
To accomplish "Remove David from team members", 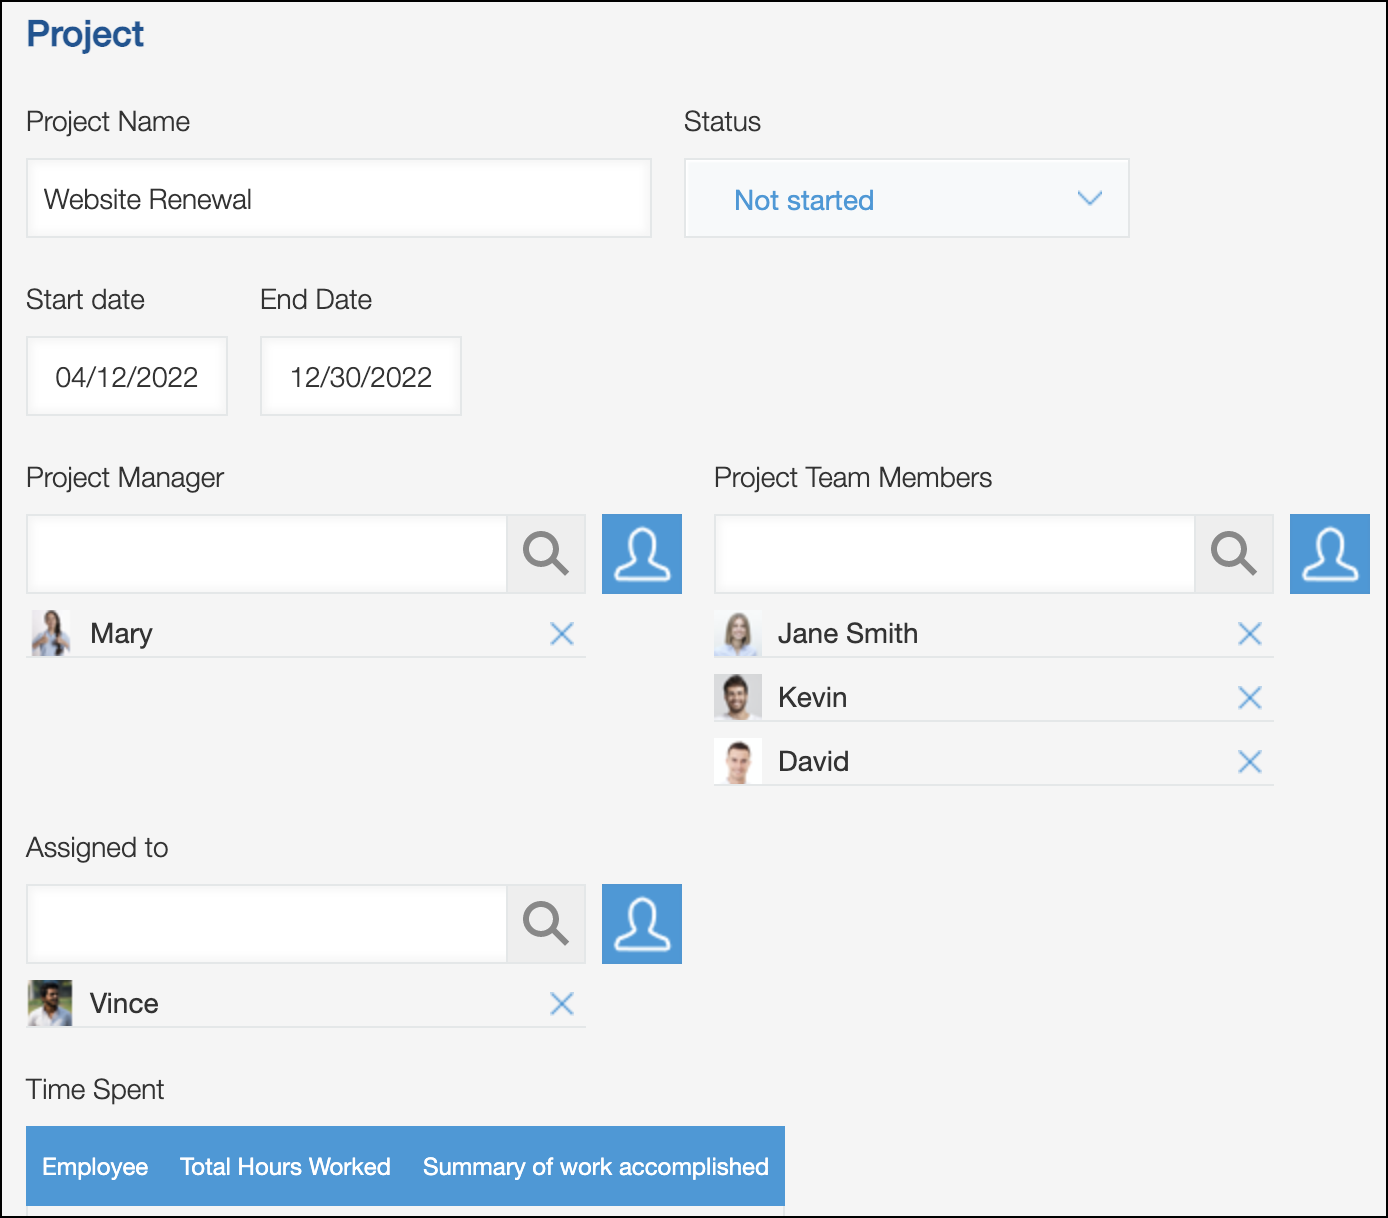I will click(1249, 762).
